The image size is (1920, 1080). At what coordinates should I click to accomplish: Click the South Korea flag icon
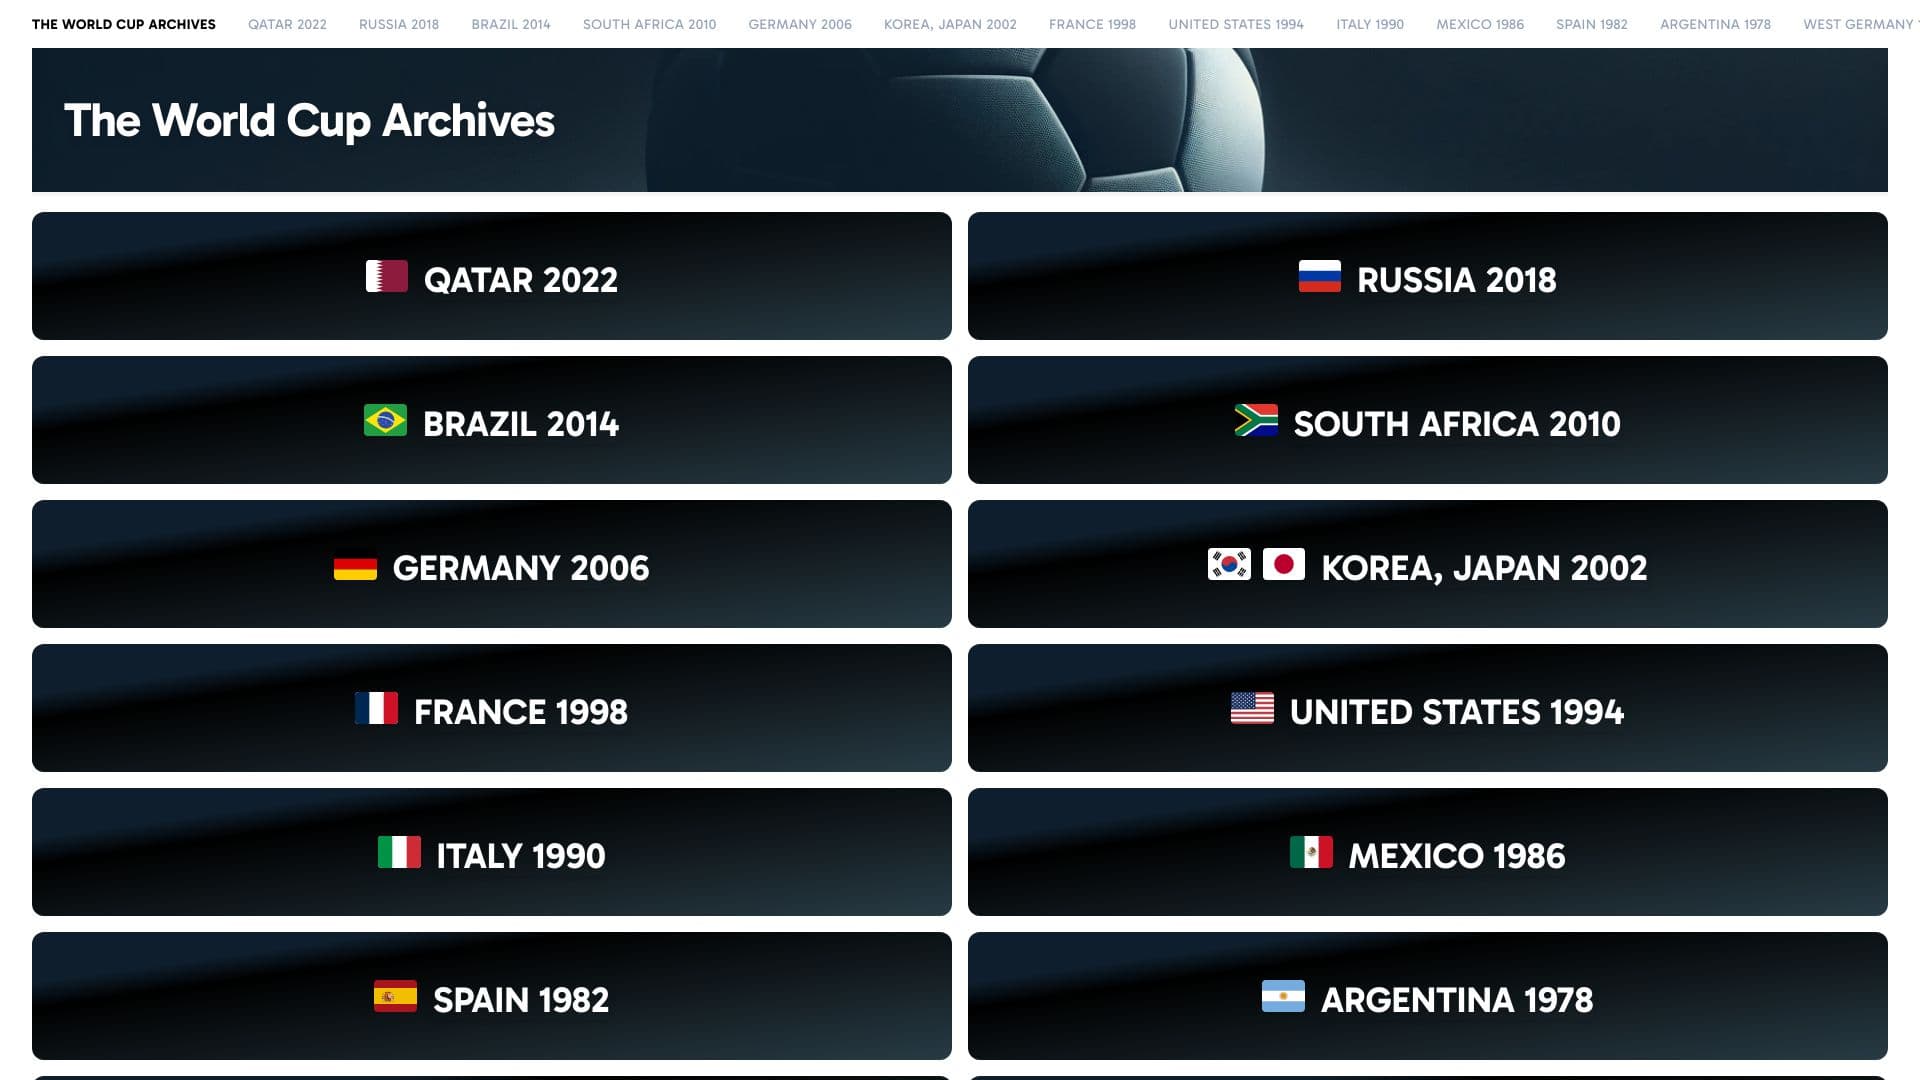coord(1227,564)
